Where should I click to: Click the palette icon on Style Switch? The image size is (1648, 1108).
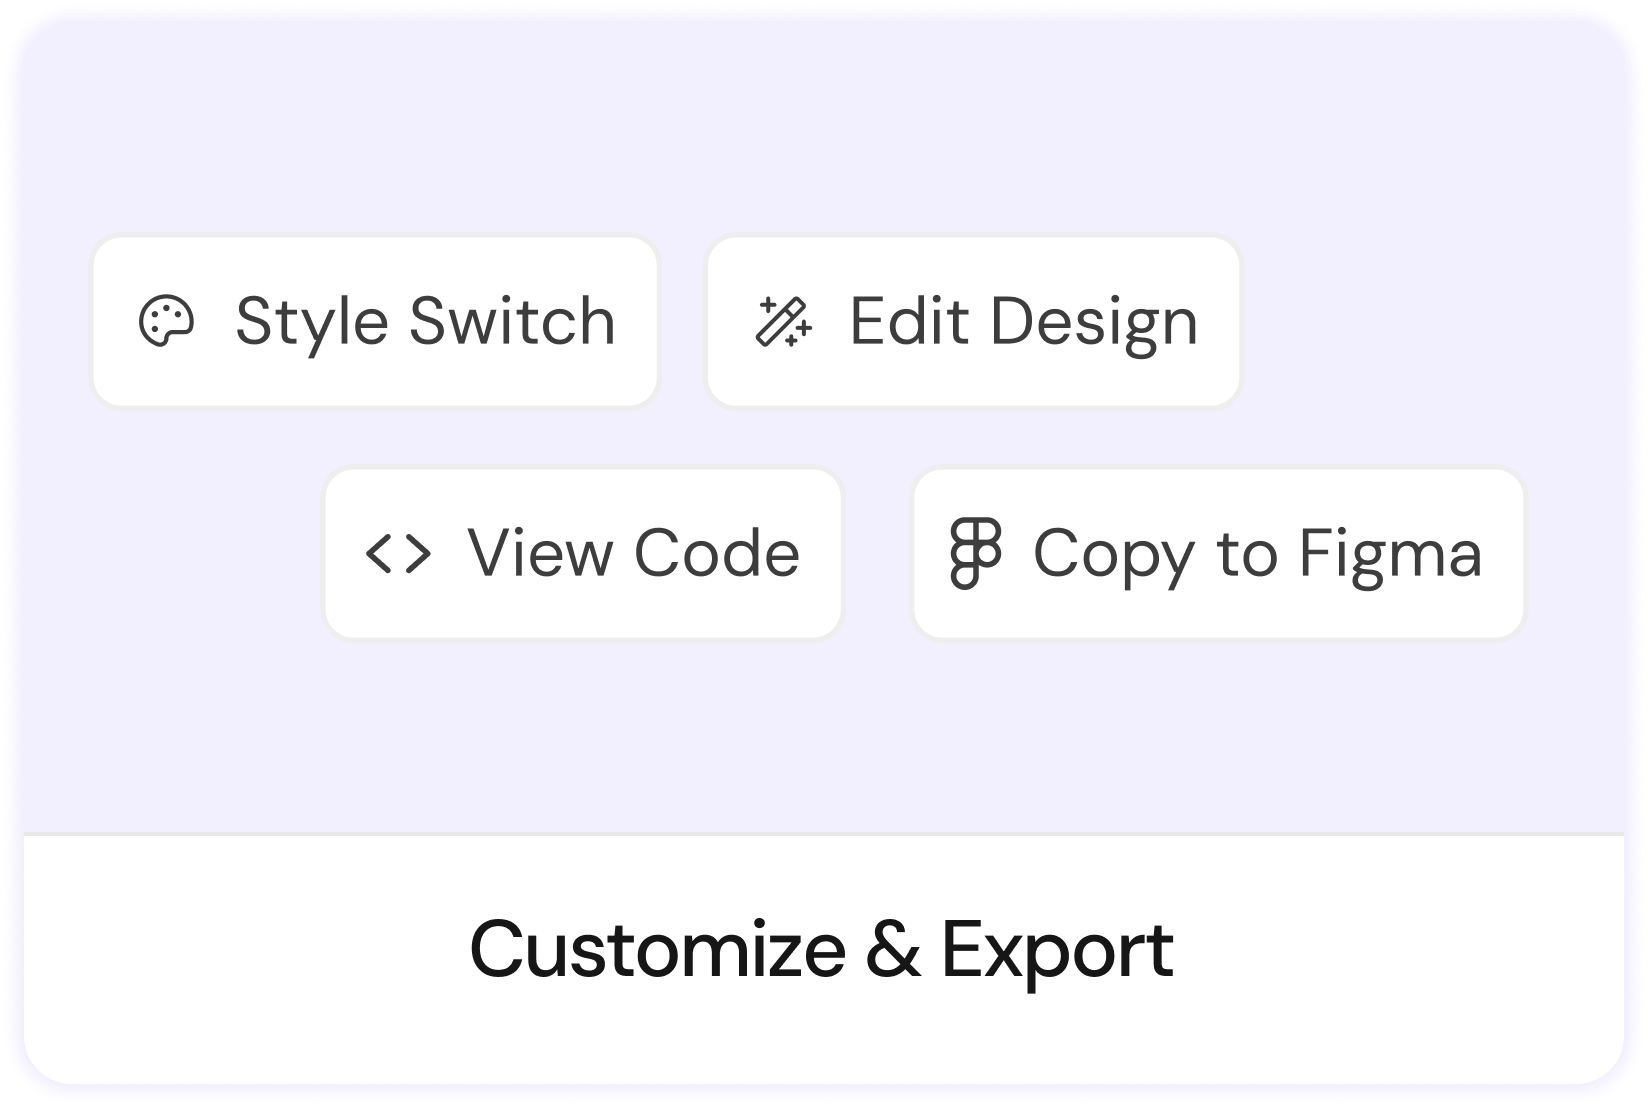pyautogui.click(x=166, y=322)
